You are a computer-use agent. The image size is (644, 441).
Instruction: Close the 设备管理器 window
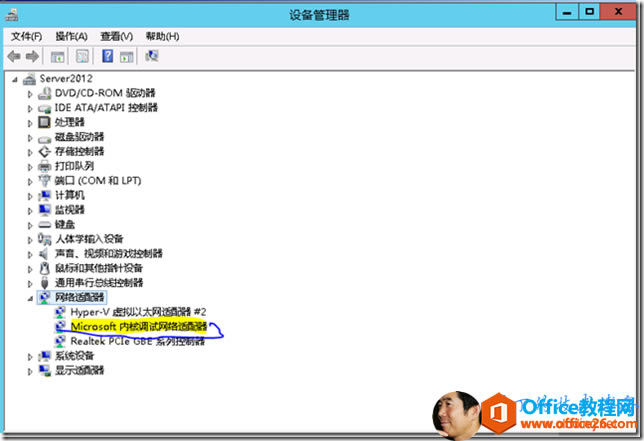[619, 11]
